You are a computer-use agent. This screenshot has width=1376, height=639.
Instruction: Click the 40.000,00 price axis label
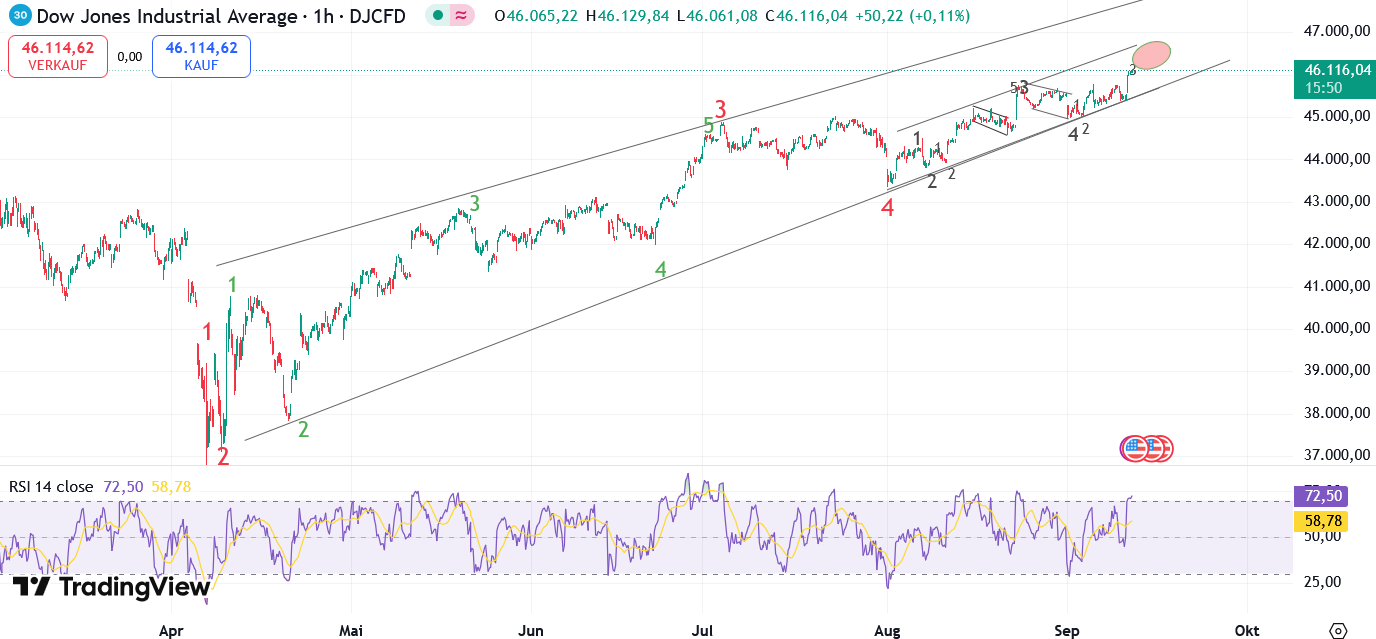coord(1336,328)
